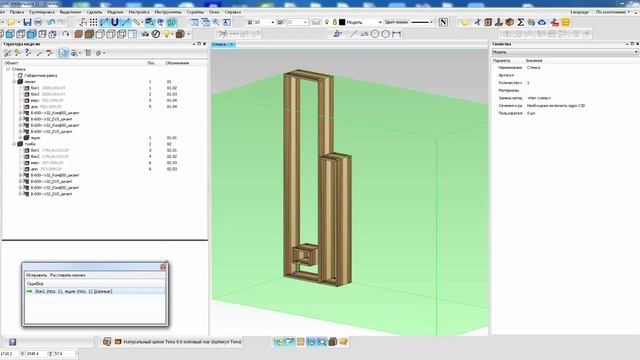
Task: Collapse the Стенка root tree node
Action: pos(8,69)
